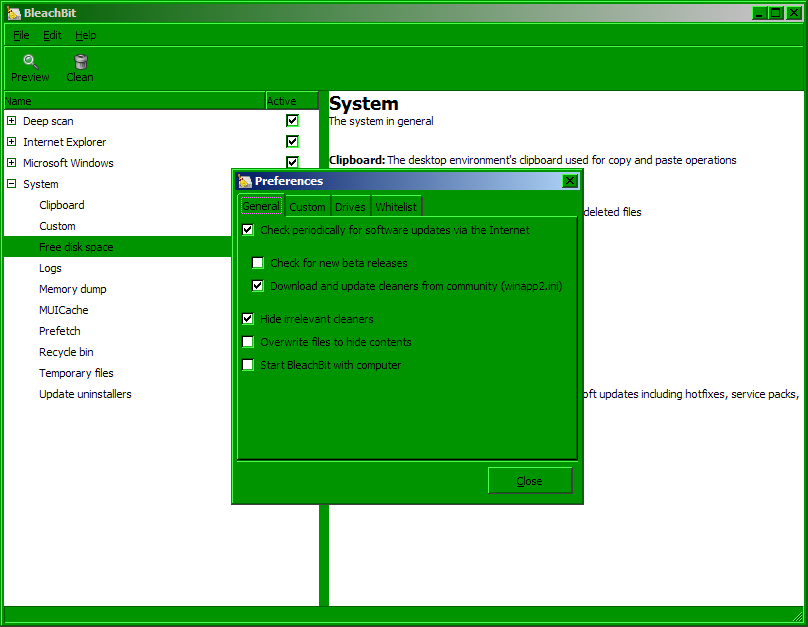Viewport: 808px width, 627px height.
Task: Expand the Deep scan tree node
Action: [x=11, y=121]
